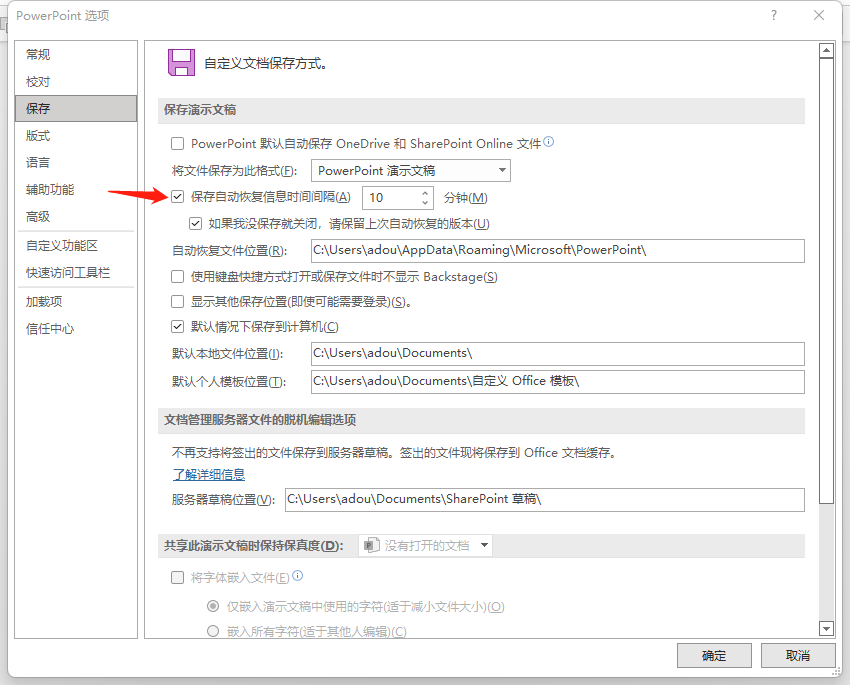Click the 保存演示文稿 section heading
This screenshot has width=850, height=685.
[200, 110]
